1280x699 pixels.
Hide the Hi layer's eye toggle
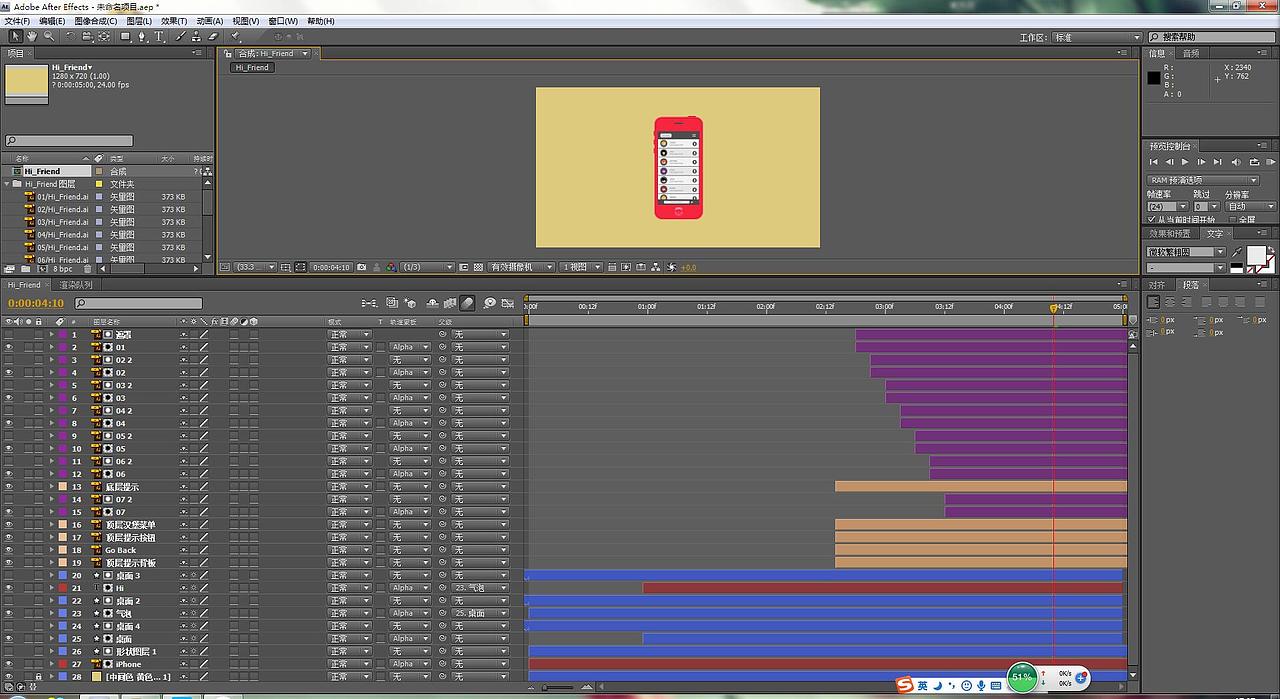tap(9, 588)
